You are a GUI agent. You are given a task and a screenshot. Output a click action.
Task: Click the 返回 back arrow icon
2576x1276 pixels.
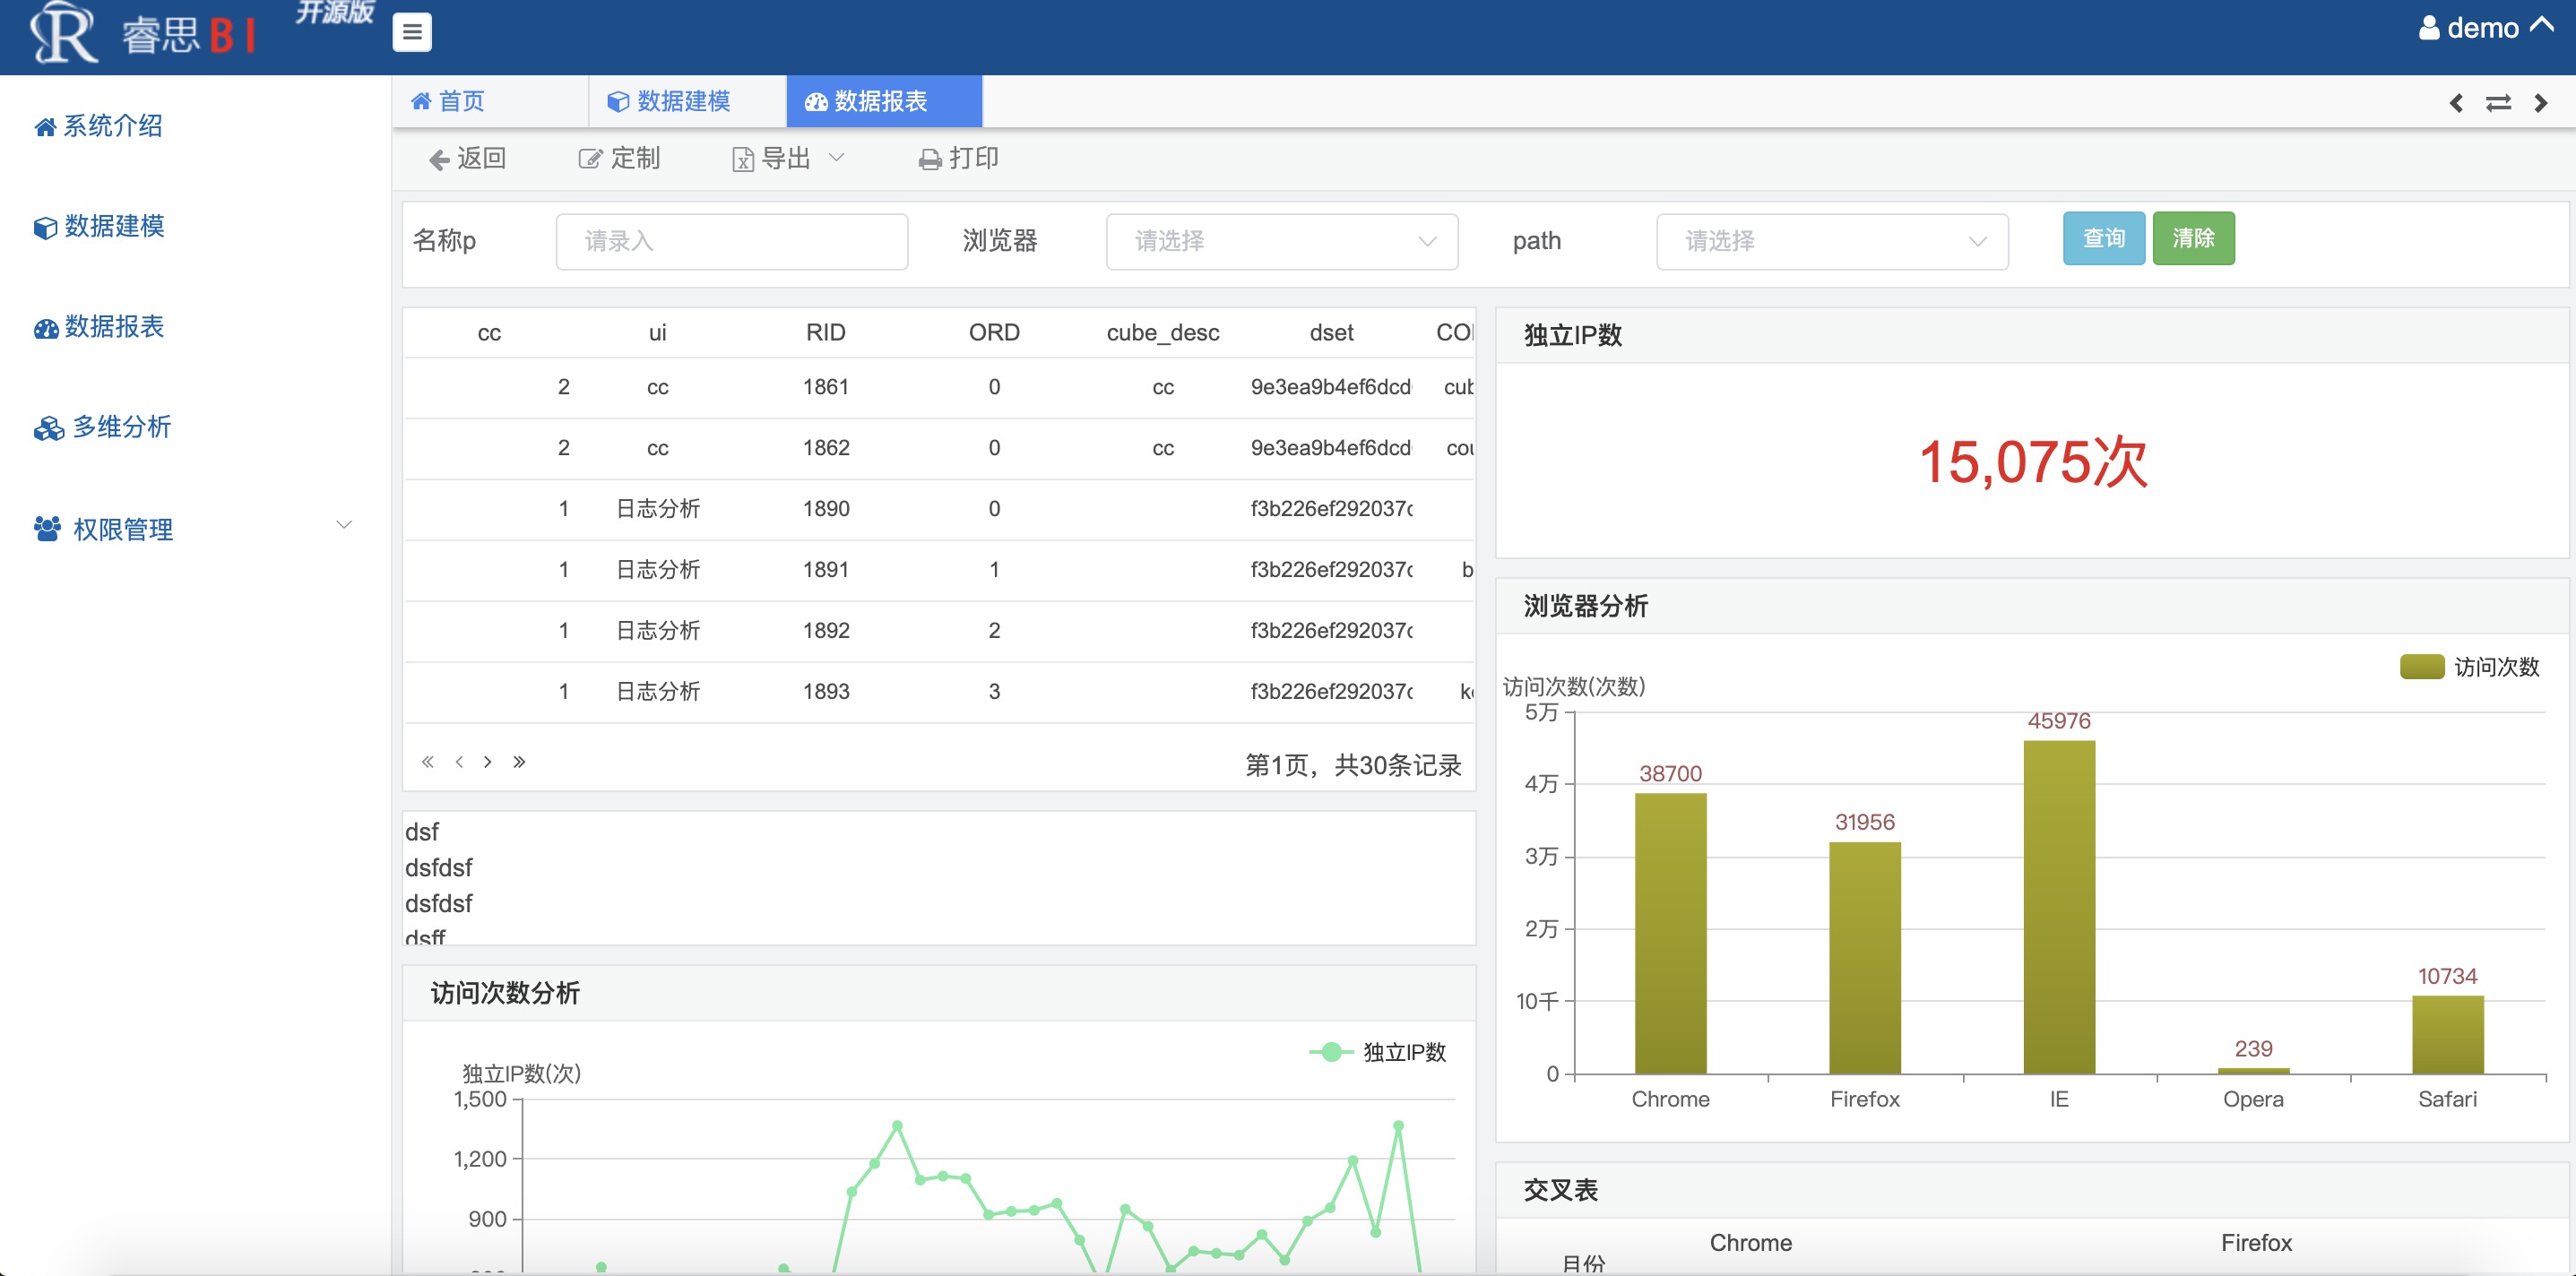coord(438,159)
